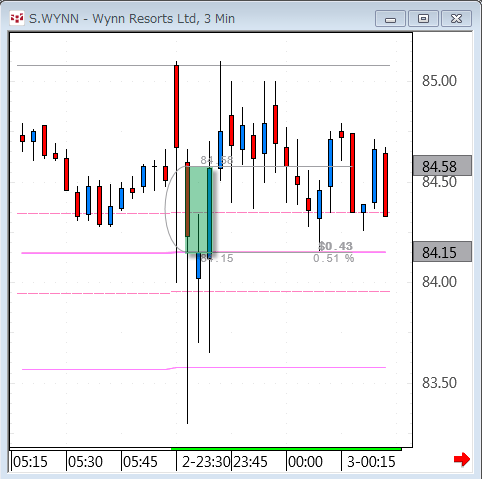
Task: Click the 05:45 time axis label
Action: click(140, 462)
